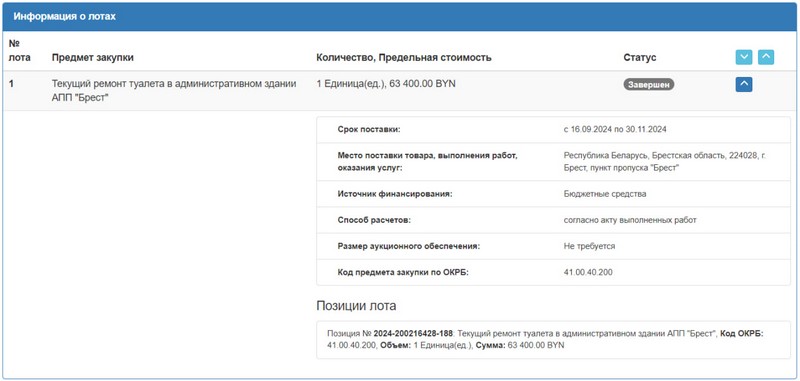Click the Источник финансирования label
Image resolution: width=800 pixels, height=381 pixels.
pyautogui.click(x=395, y=194)
